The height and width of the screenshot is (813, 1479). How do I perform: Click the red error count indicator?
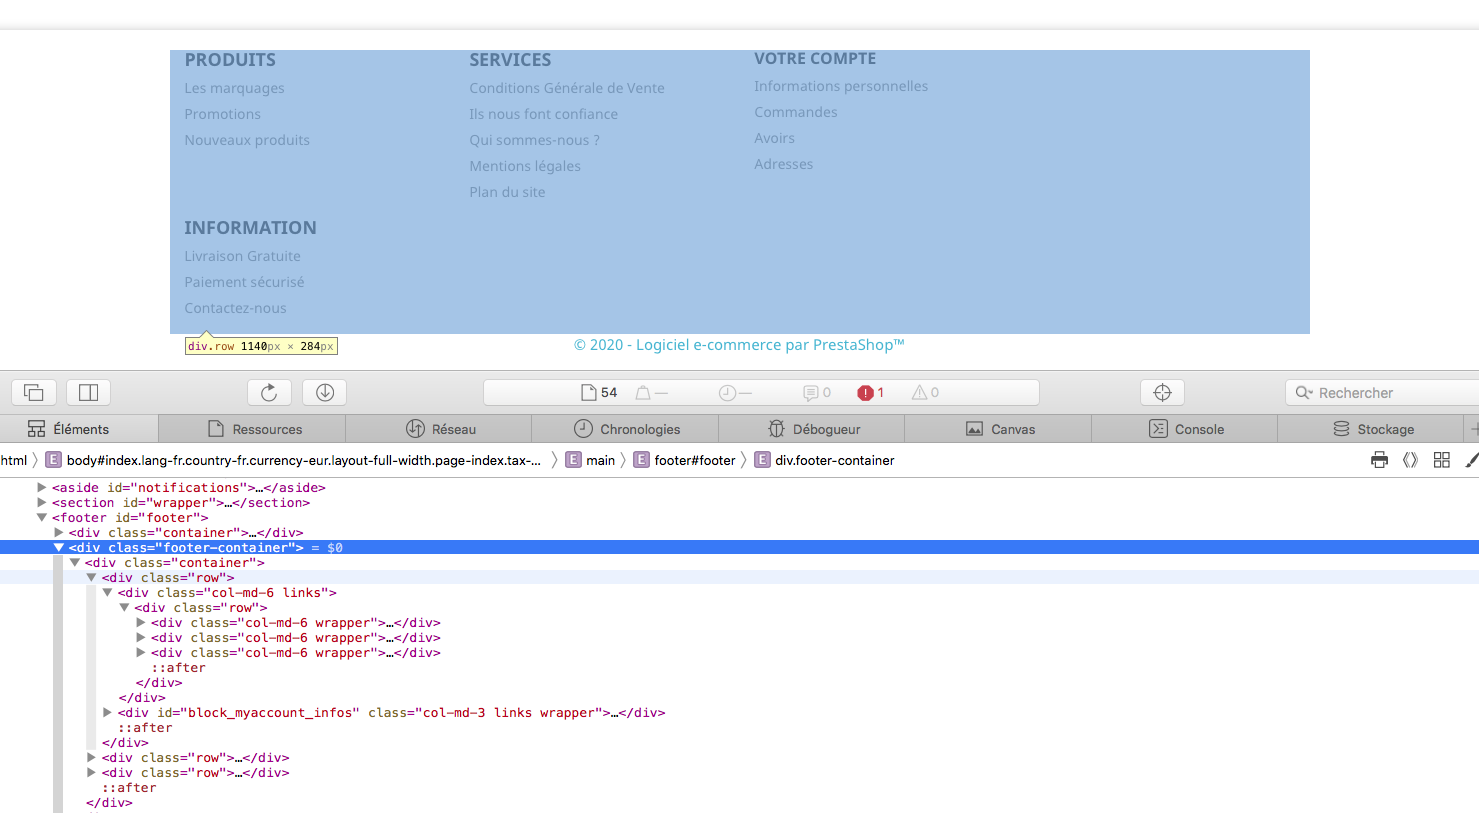[871, 393]
